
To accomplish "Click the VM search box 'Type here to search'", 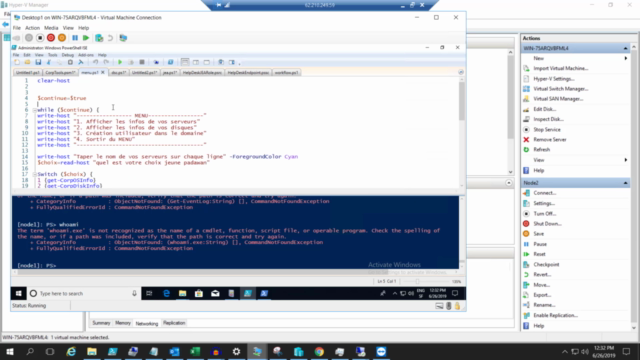I will pos(84,293).
